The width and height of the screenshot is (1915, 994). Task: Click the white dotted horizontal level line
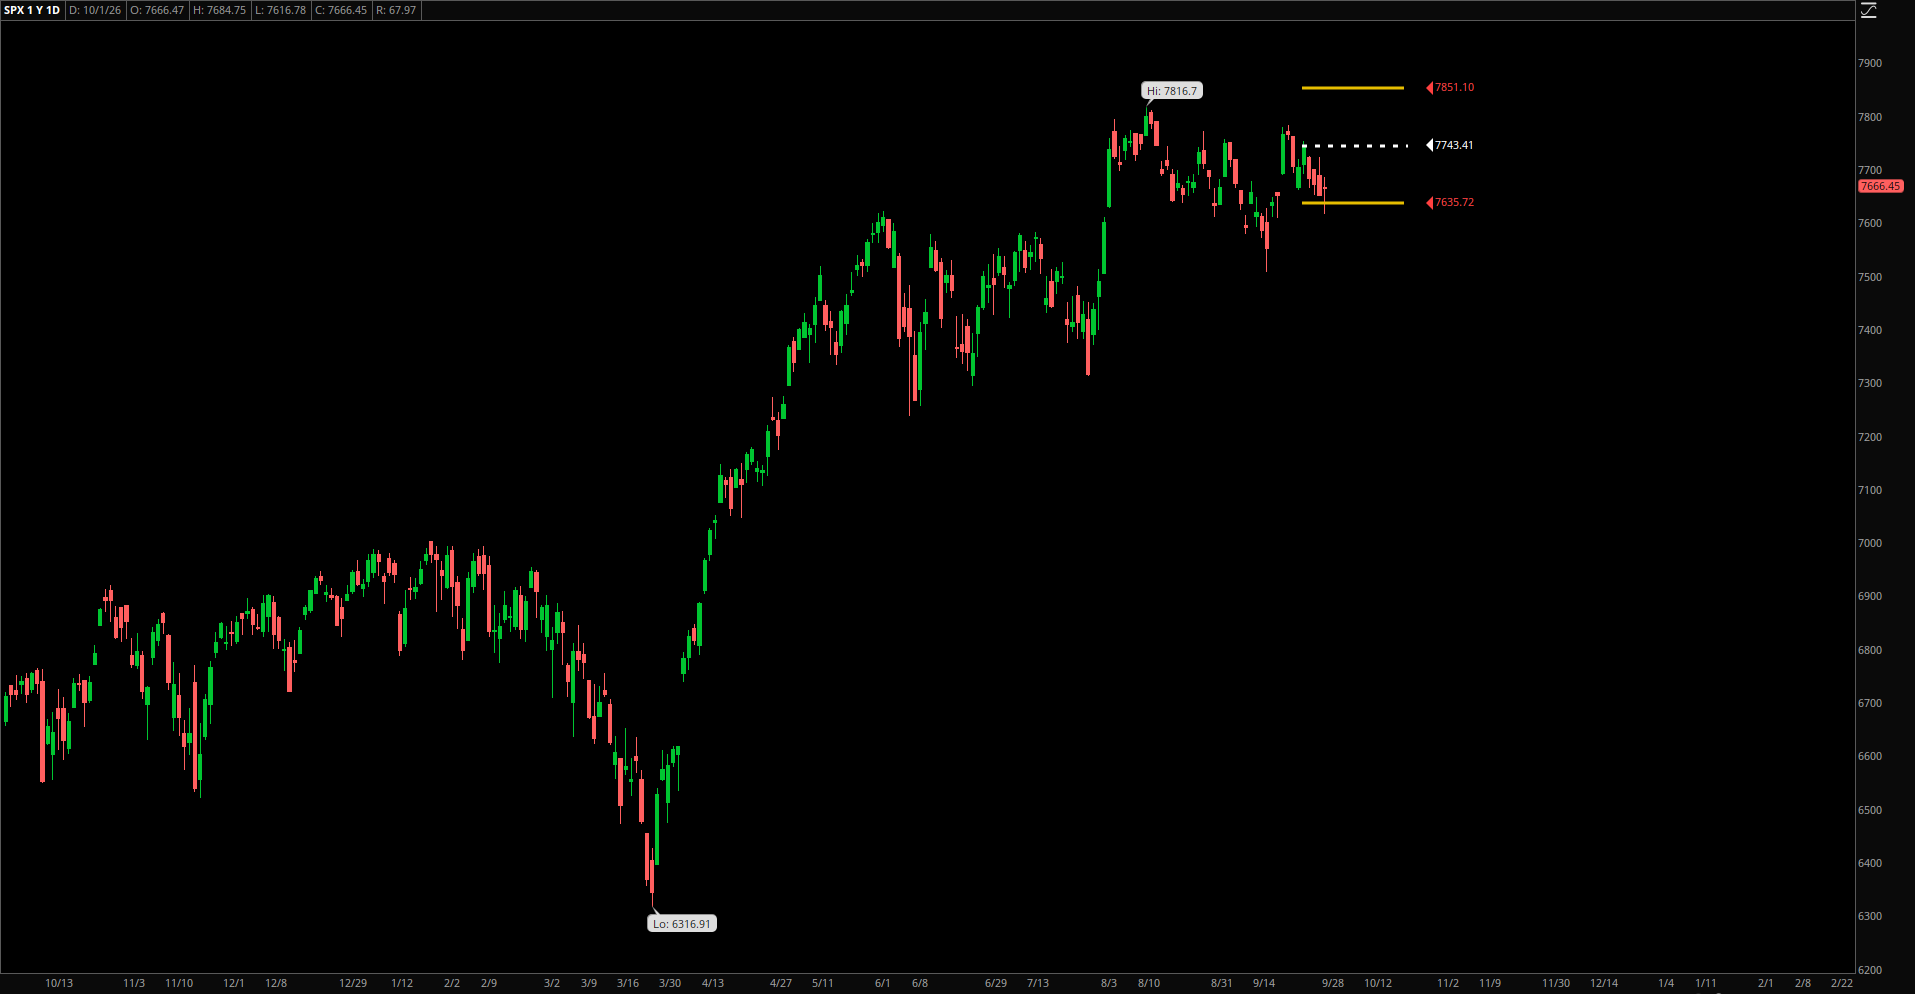[x=1355, y=146]
